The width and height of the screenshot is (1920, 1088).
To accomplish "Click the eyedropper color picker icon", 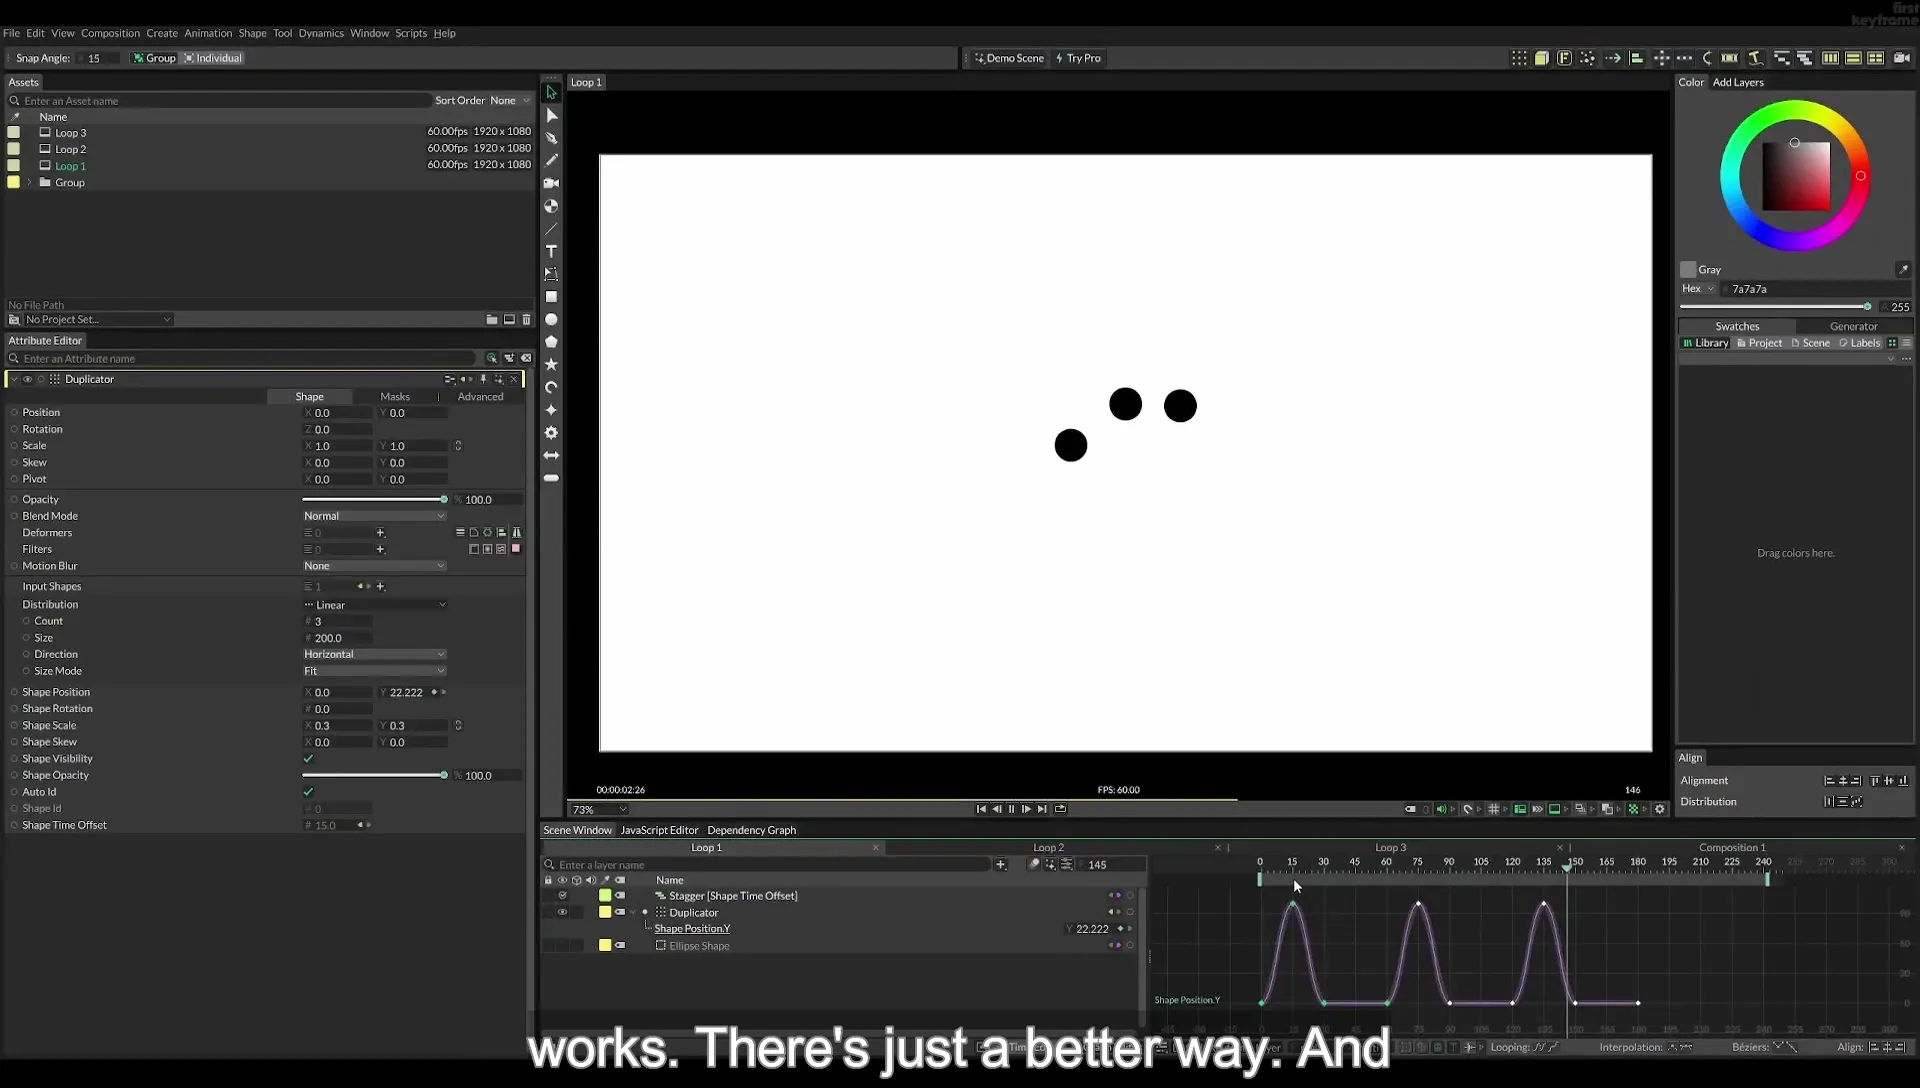I will [x=1903, y=269].
